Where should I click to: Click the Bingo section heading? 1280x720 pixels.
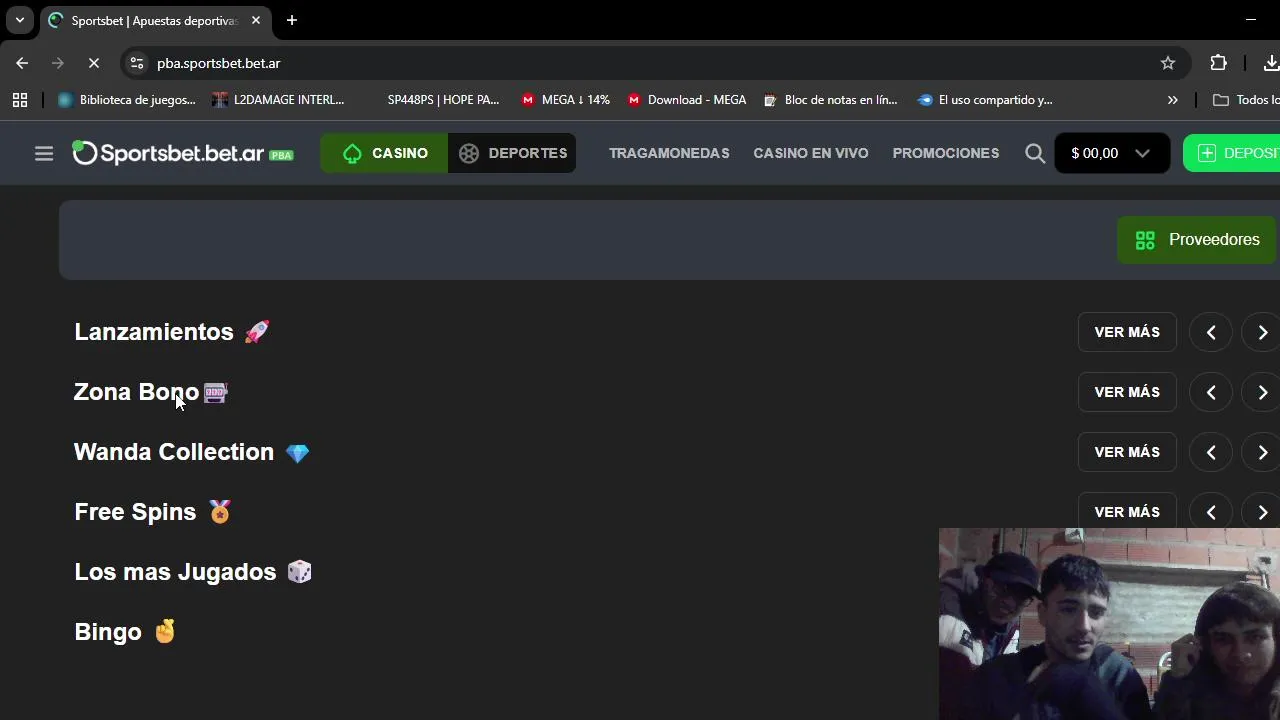(125, 632)
